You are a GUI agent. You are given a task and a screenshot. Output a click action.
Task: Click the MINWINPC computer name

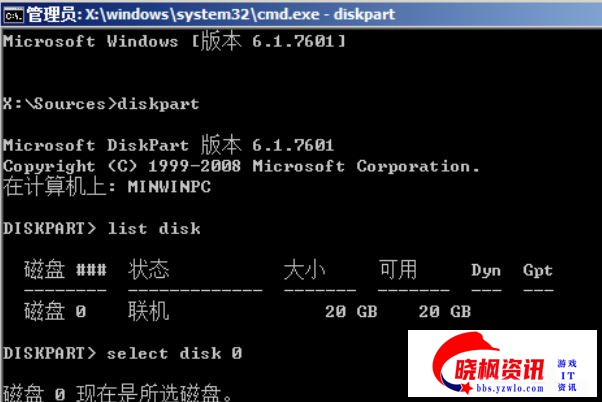(x=169, y=187)
